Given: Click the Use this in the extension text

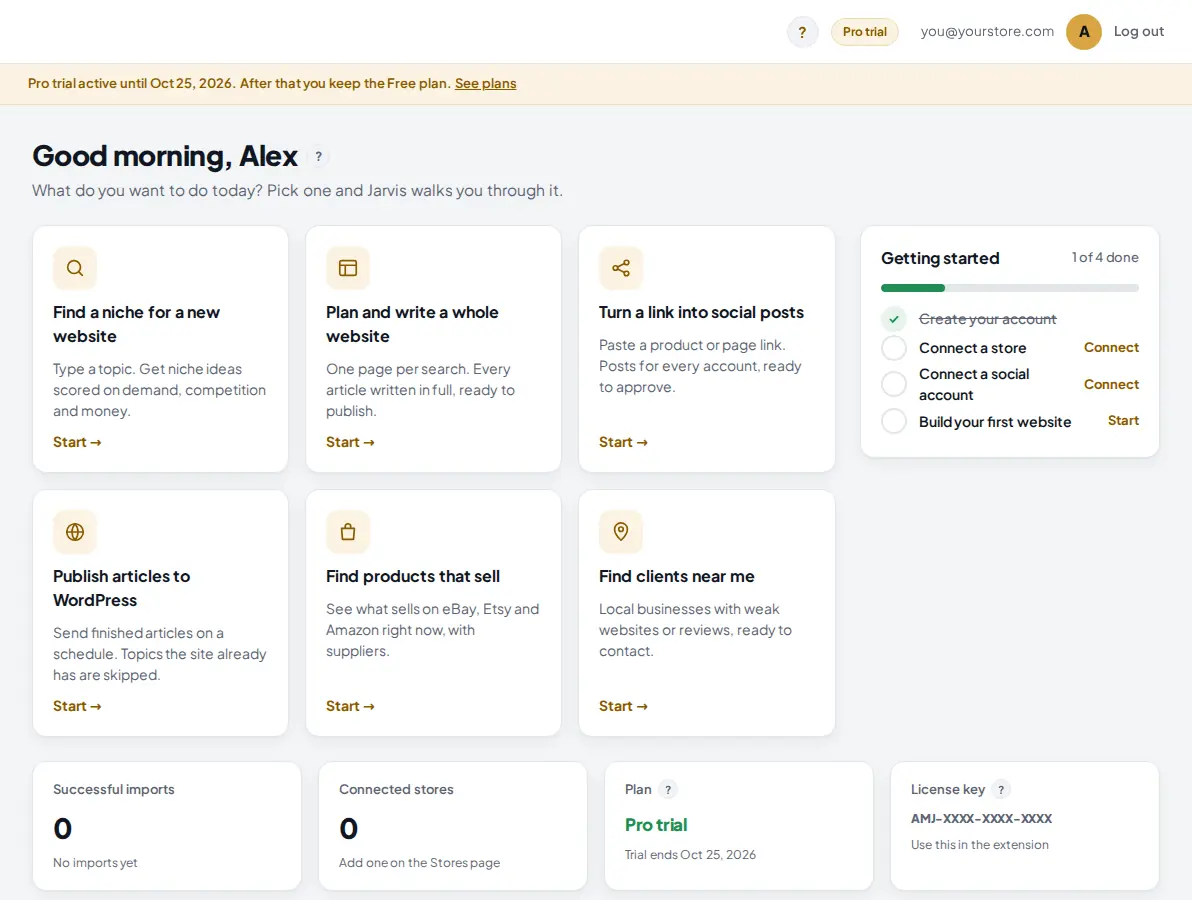Looking at the screenshot, I should coord(979,845).
